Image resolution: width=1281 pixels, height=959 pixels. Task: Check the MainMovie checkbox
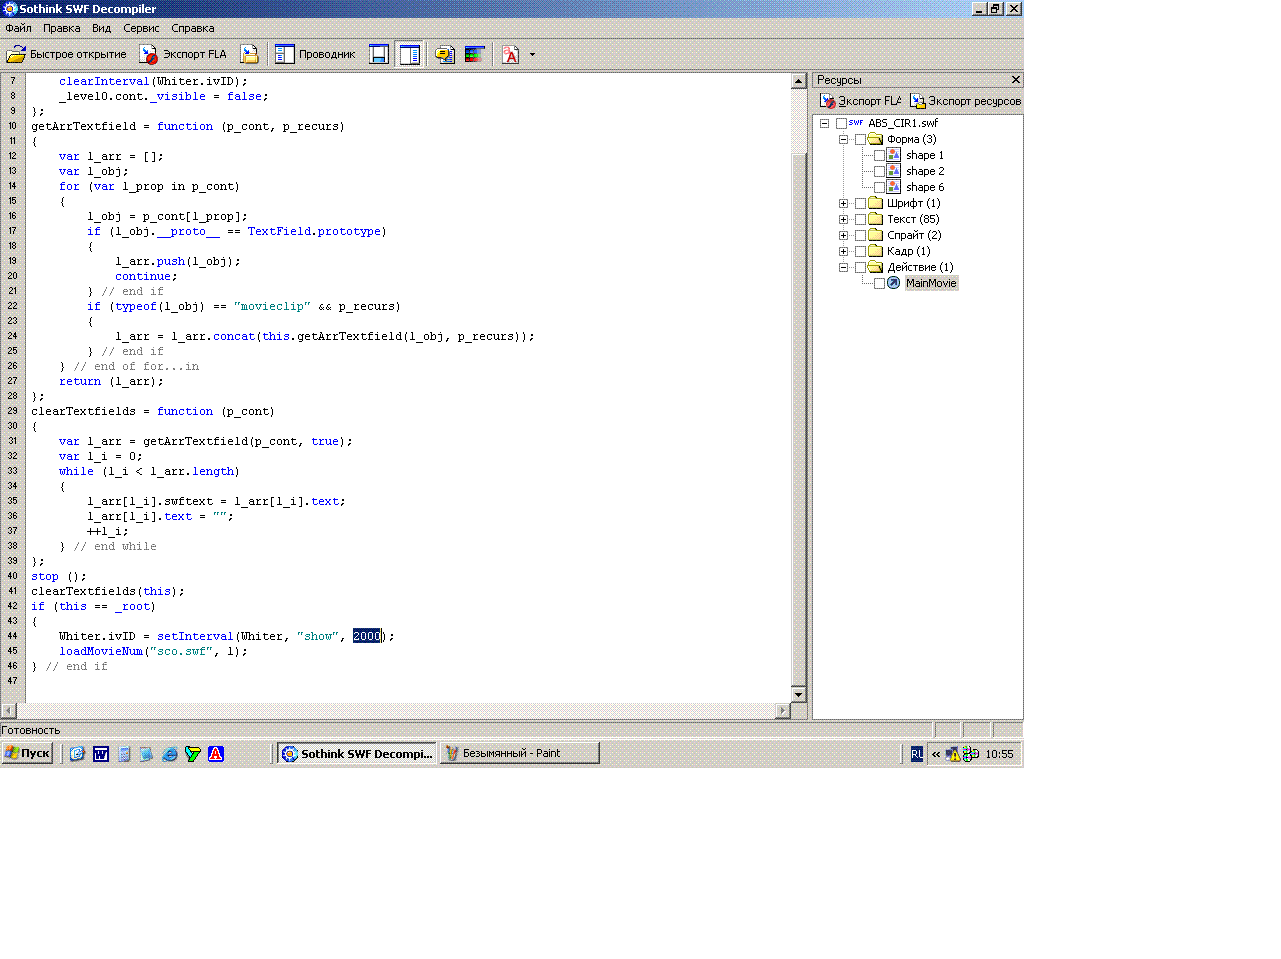click(x=879, y=283)
